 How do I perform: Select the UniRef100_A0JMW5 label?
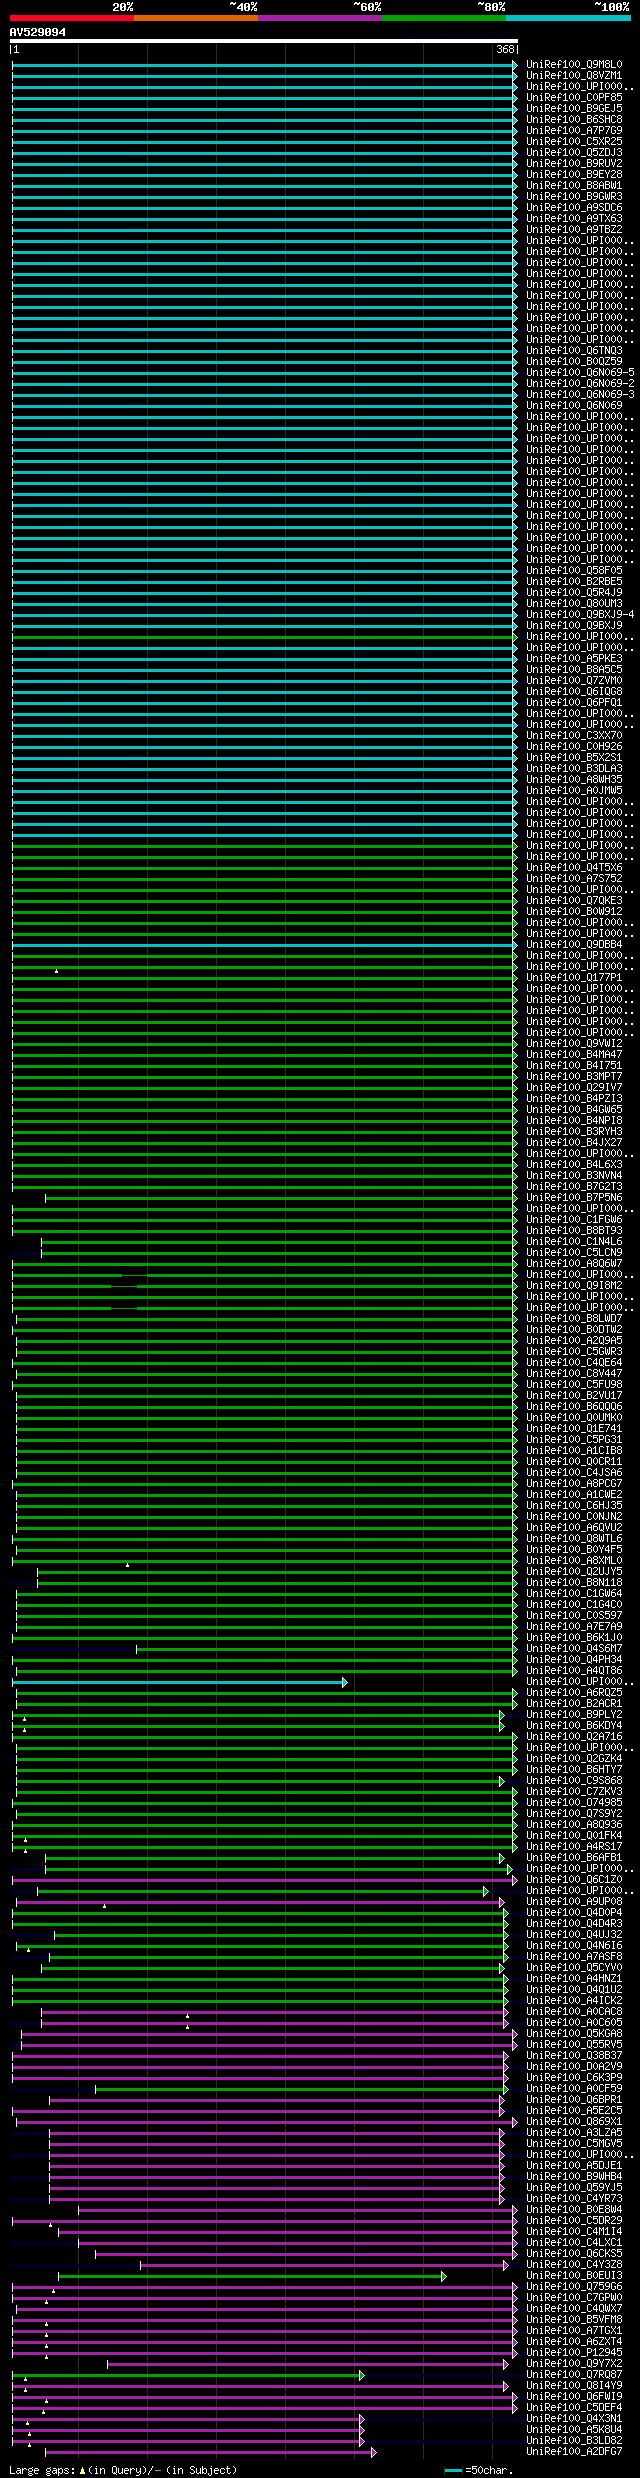(x=574, y=791)
